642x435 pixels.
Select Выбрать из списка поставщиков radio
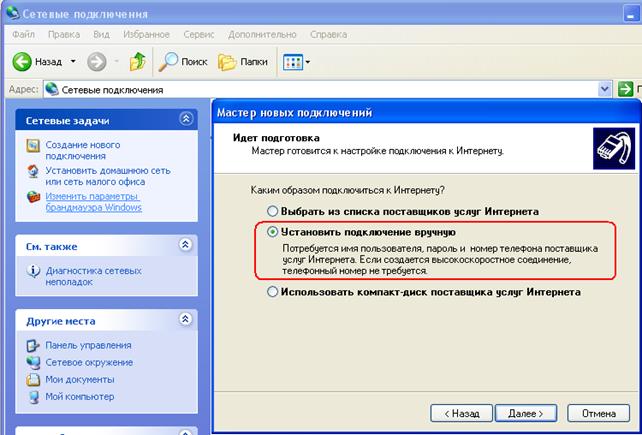(x=272, y=212)
